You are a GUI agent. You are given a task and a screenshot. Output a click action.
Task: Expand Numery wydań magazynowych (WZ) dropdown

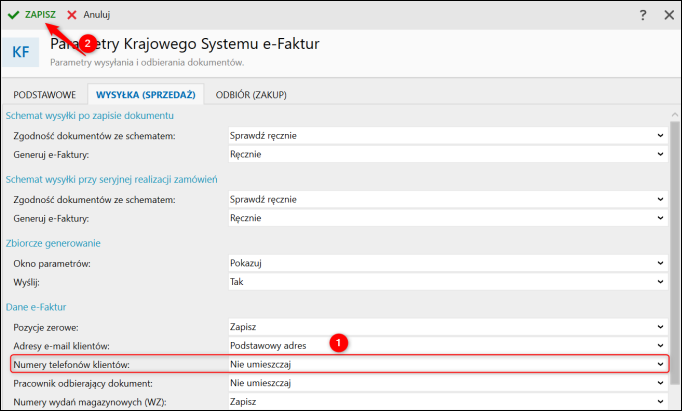[660, 402]
